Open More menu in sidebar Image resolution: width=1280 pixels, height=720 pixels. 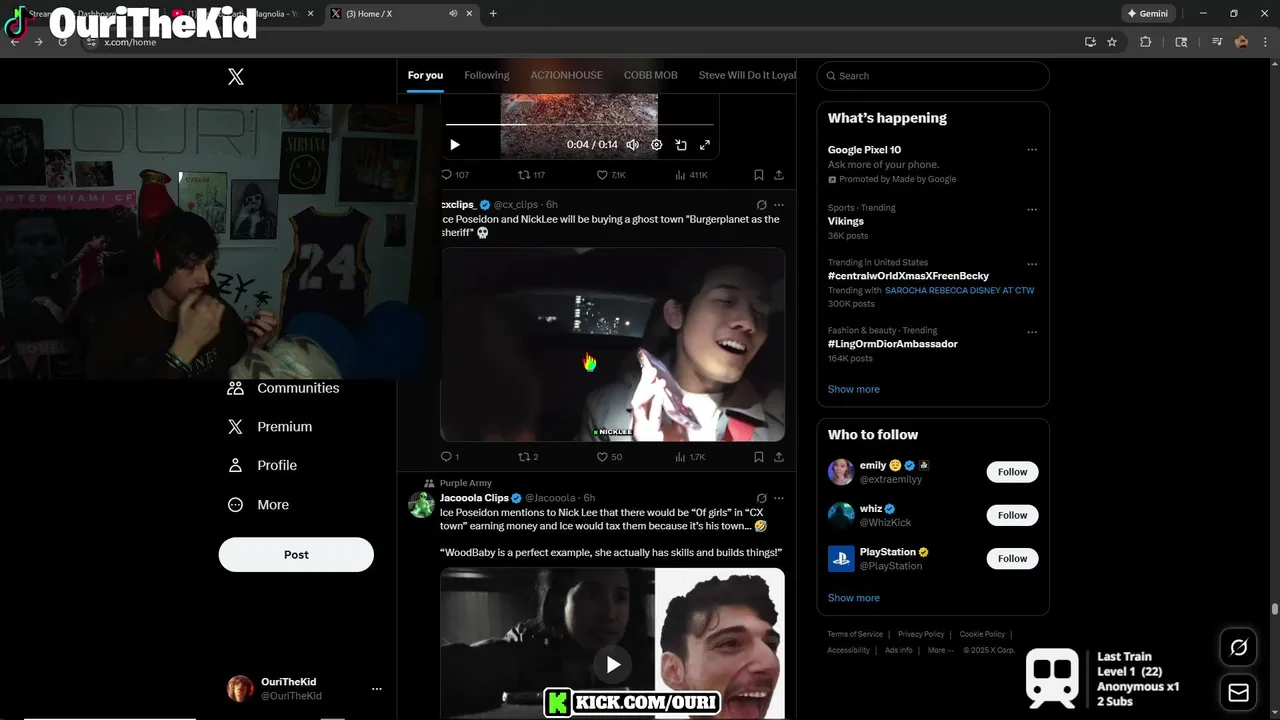(x=258, y=505)
